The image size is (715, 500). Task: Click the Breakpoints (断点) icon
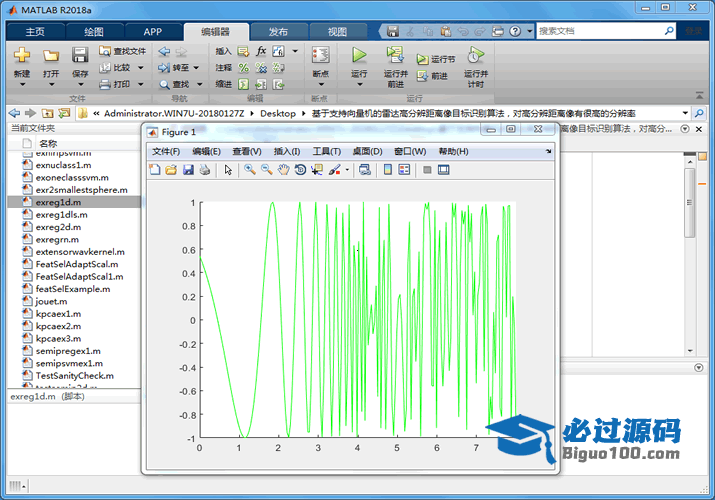coord(321,55)
